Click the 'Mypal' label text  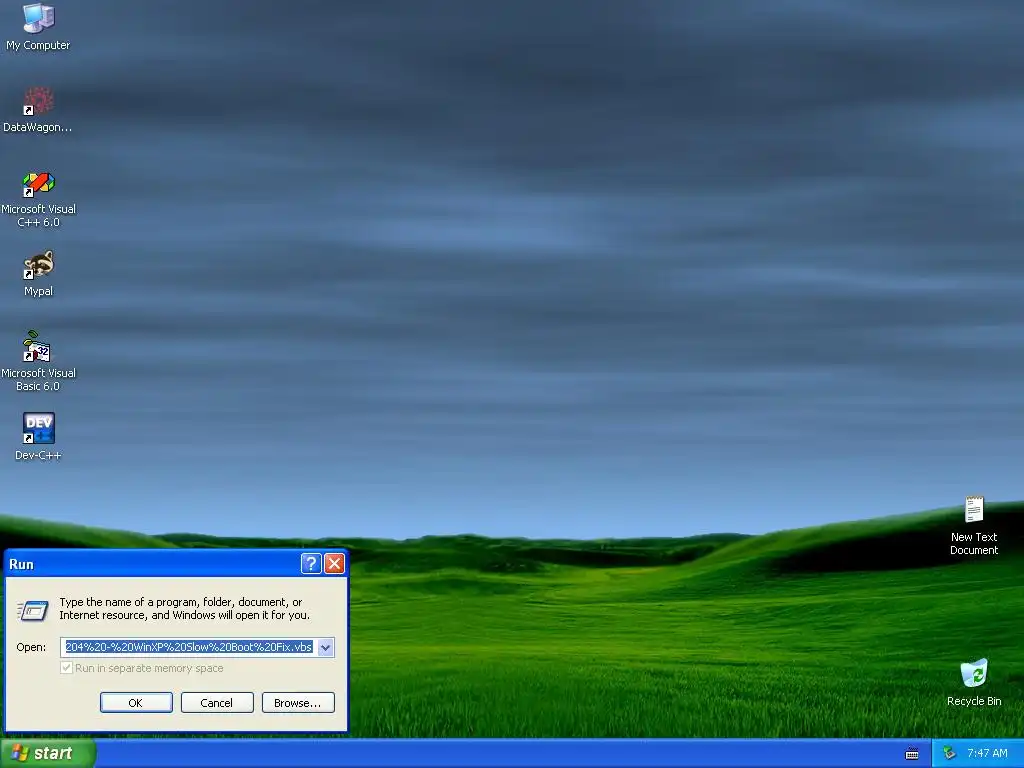pos(38,291)
